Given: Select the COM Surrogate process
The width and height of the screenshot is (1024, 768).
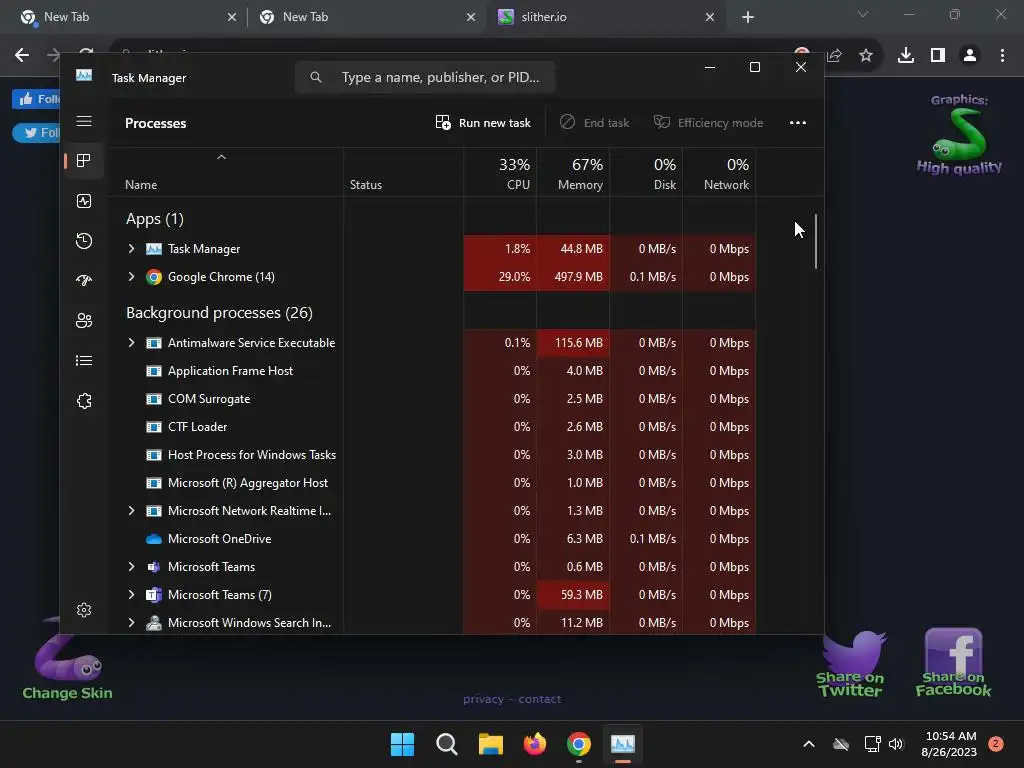Looking at the screenshot, I should tap(432, 399).
